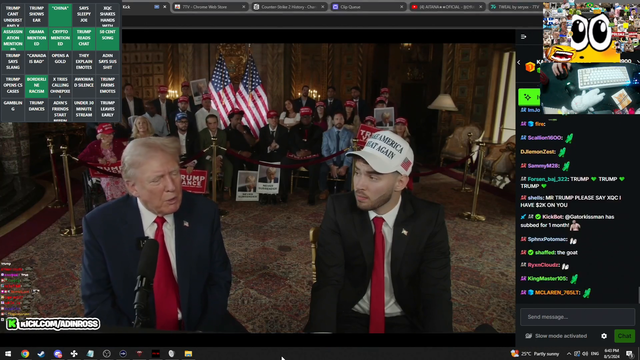Click the KingMaster105 username in chat
This screenshot has width=640, height=360.
coord(547,279)
